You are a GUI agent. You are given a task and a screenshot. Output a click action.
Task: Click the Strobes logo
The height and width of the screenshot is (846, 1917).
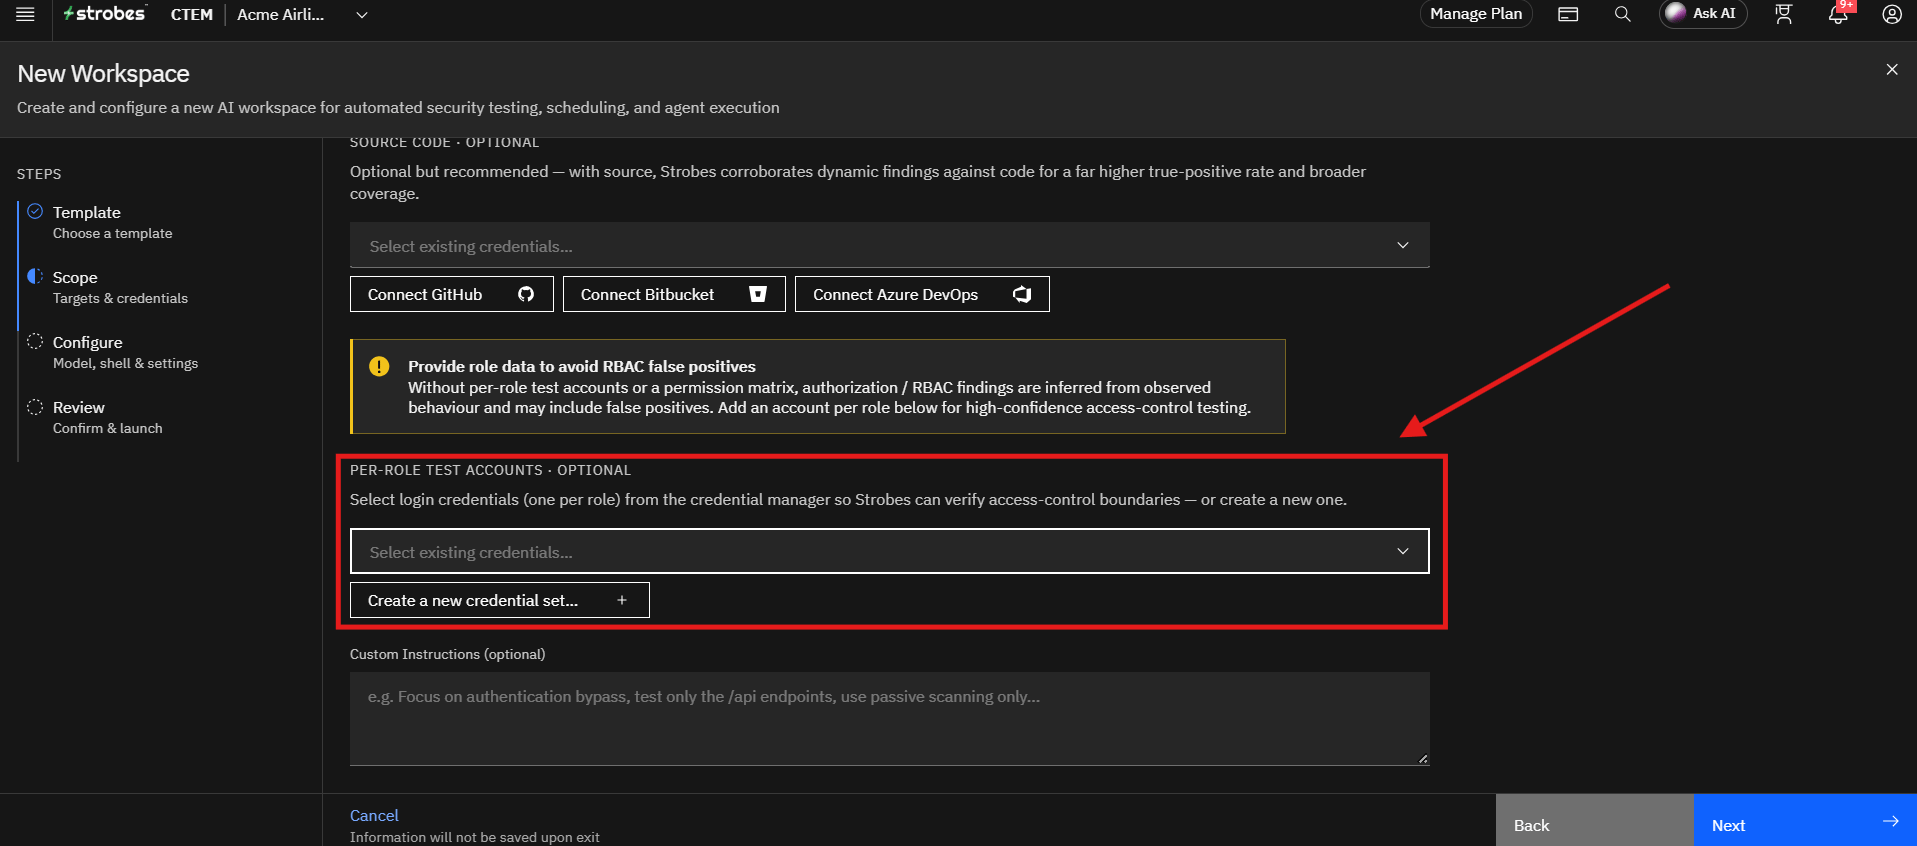pyautogui.click(x=105, y=14)
